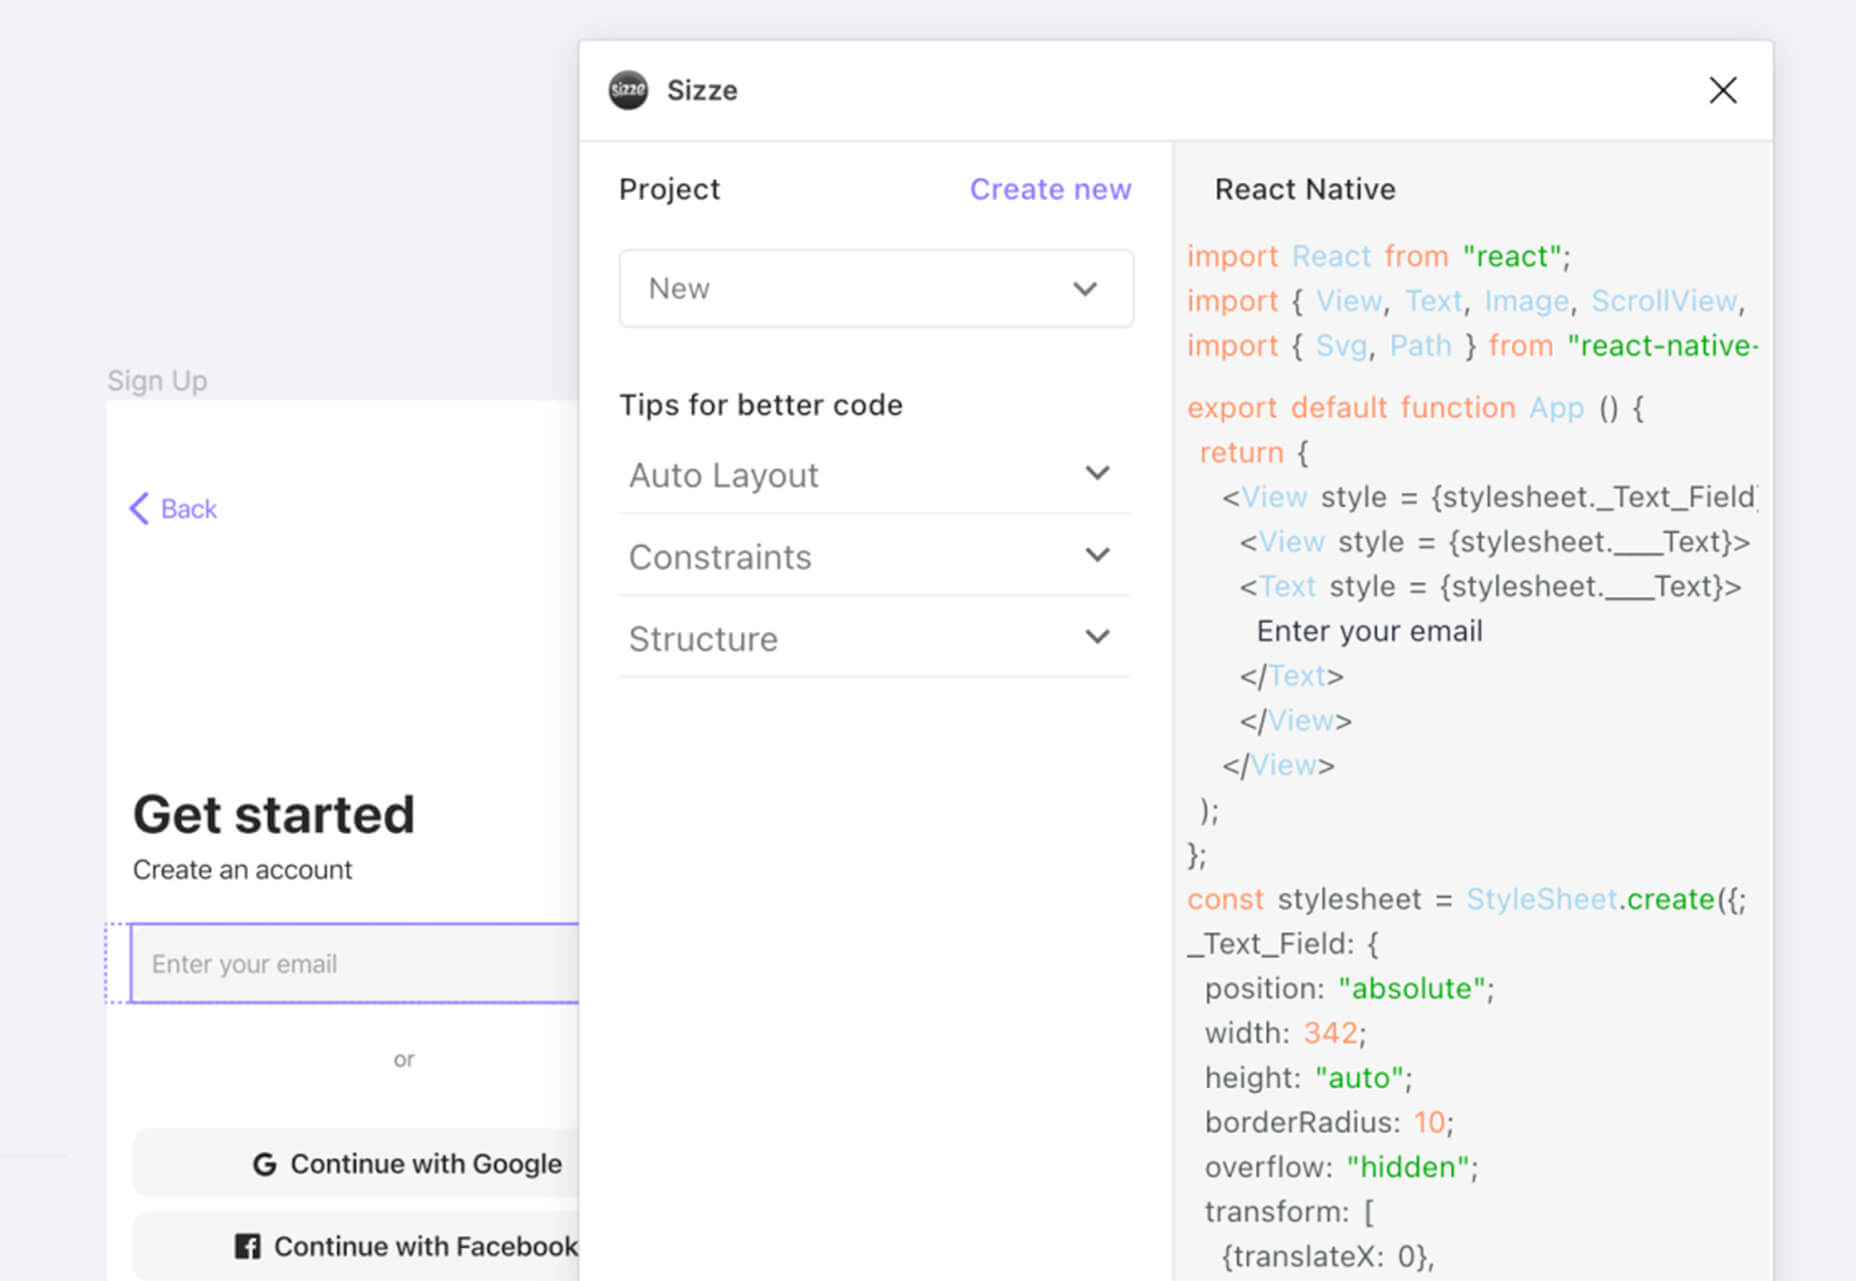
Task: Expand the Auto Layout tip
Action: (x=875, y=474)
